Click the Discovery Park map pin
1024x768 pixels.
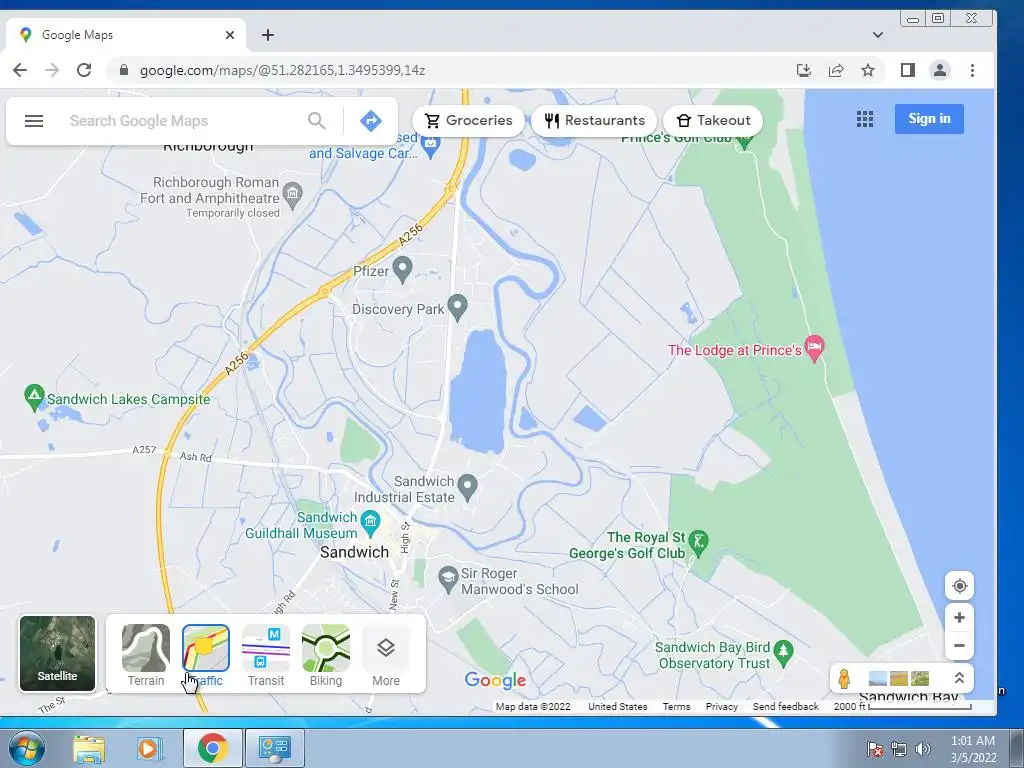(458, 308)
